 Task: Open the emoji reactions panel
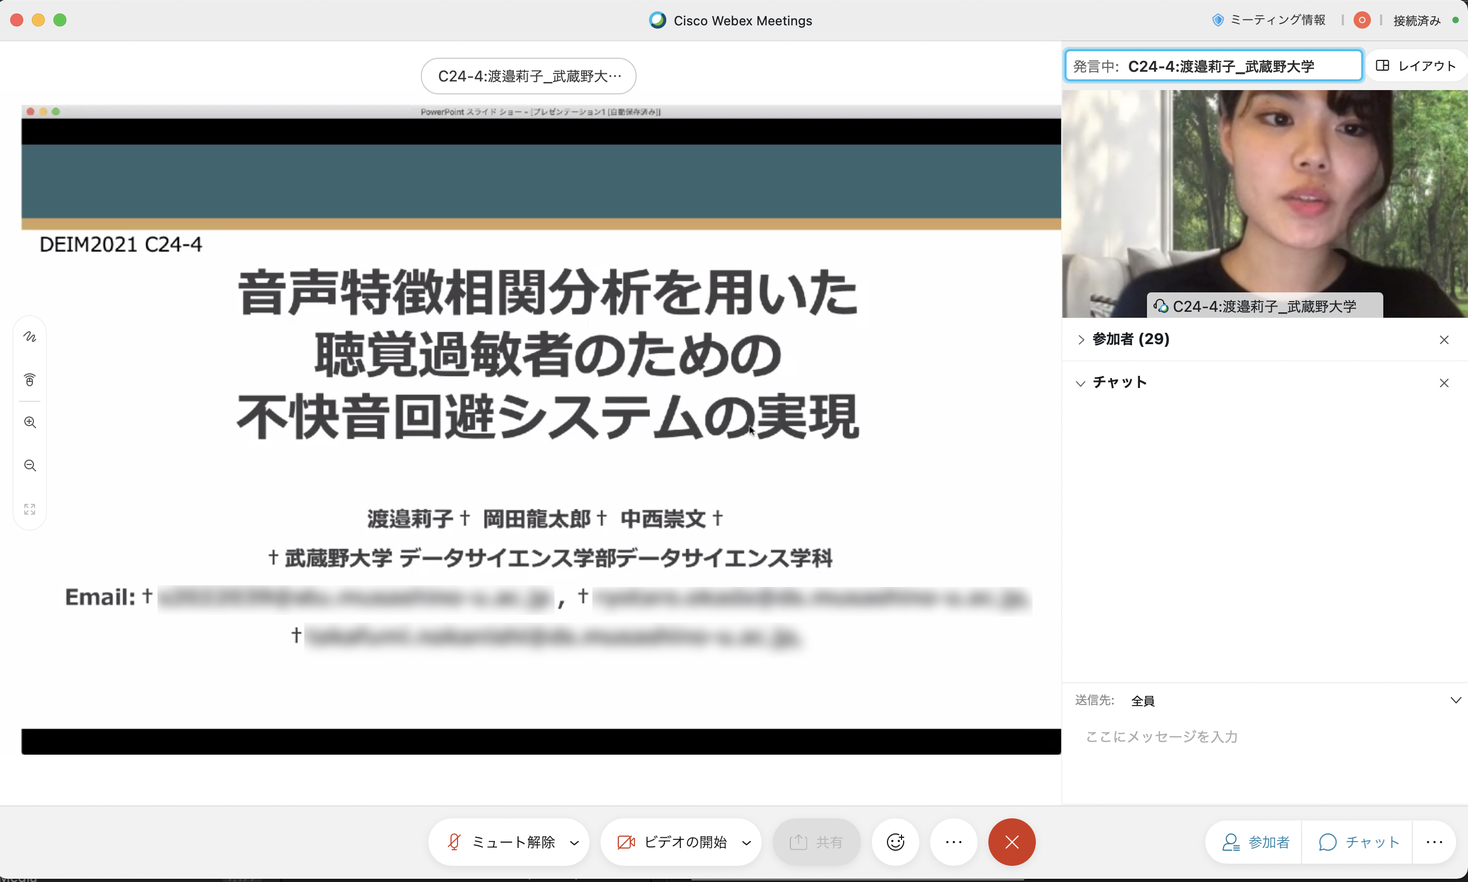(x=895, y=841)
